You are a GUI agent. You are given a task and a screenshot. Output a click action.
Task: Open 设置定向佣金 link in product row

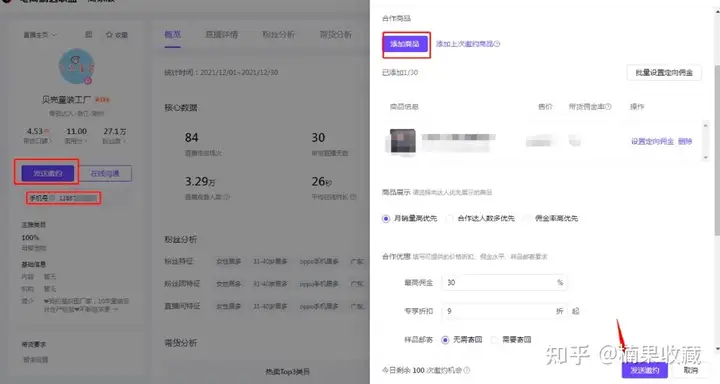652,141
